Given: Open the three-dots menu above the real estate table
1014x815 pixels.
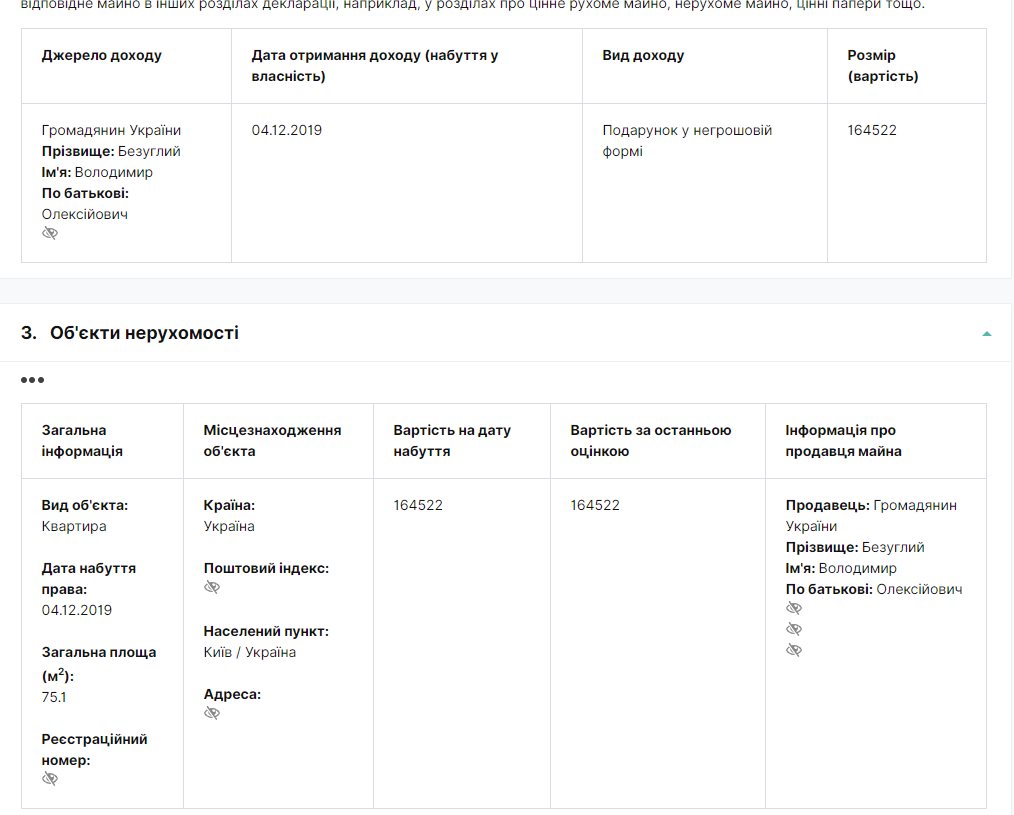Looking at the screenshot, I should pos(33,380).
